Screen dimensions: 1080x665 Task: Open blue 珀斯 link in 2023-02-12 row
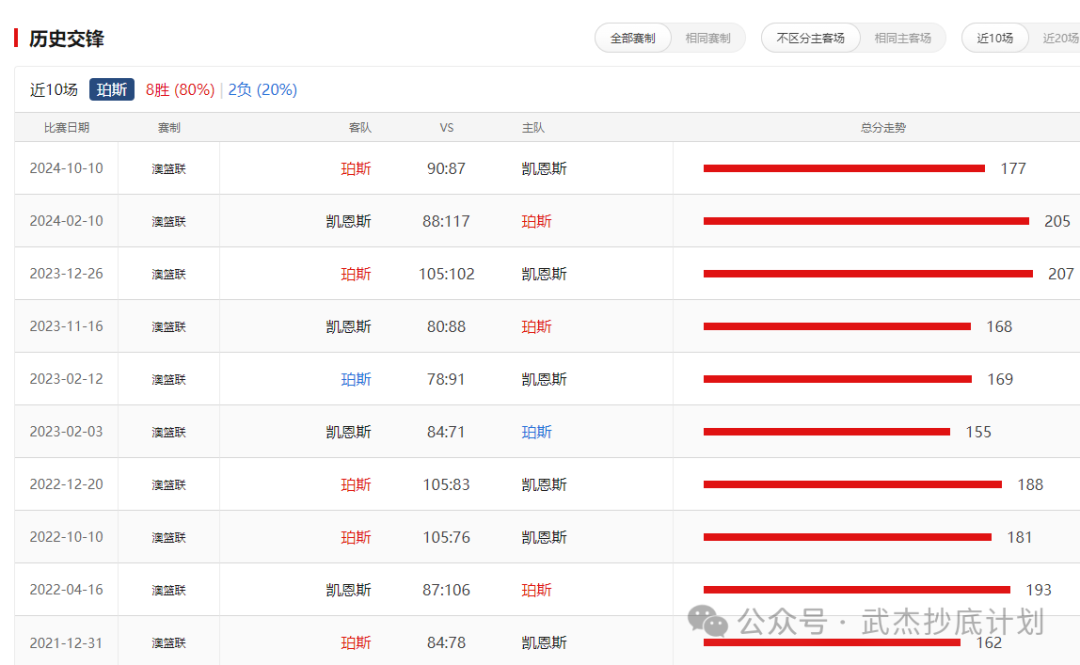[x=356, y=380]
